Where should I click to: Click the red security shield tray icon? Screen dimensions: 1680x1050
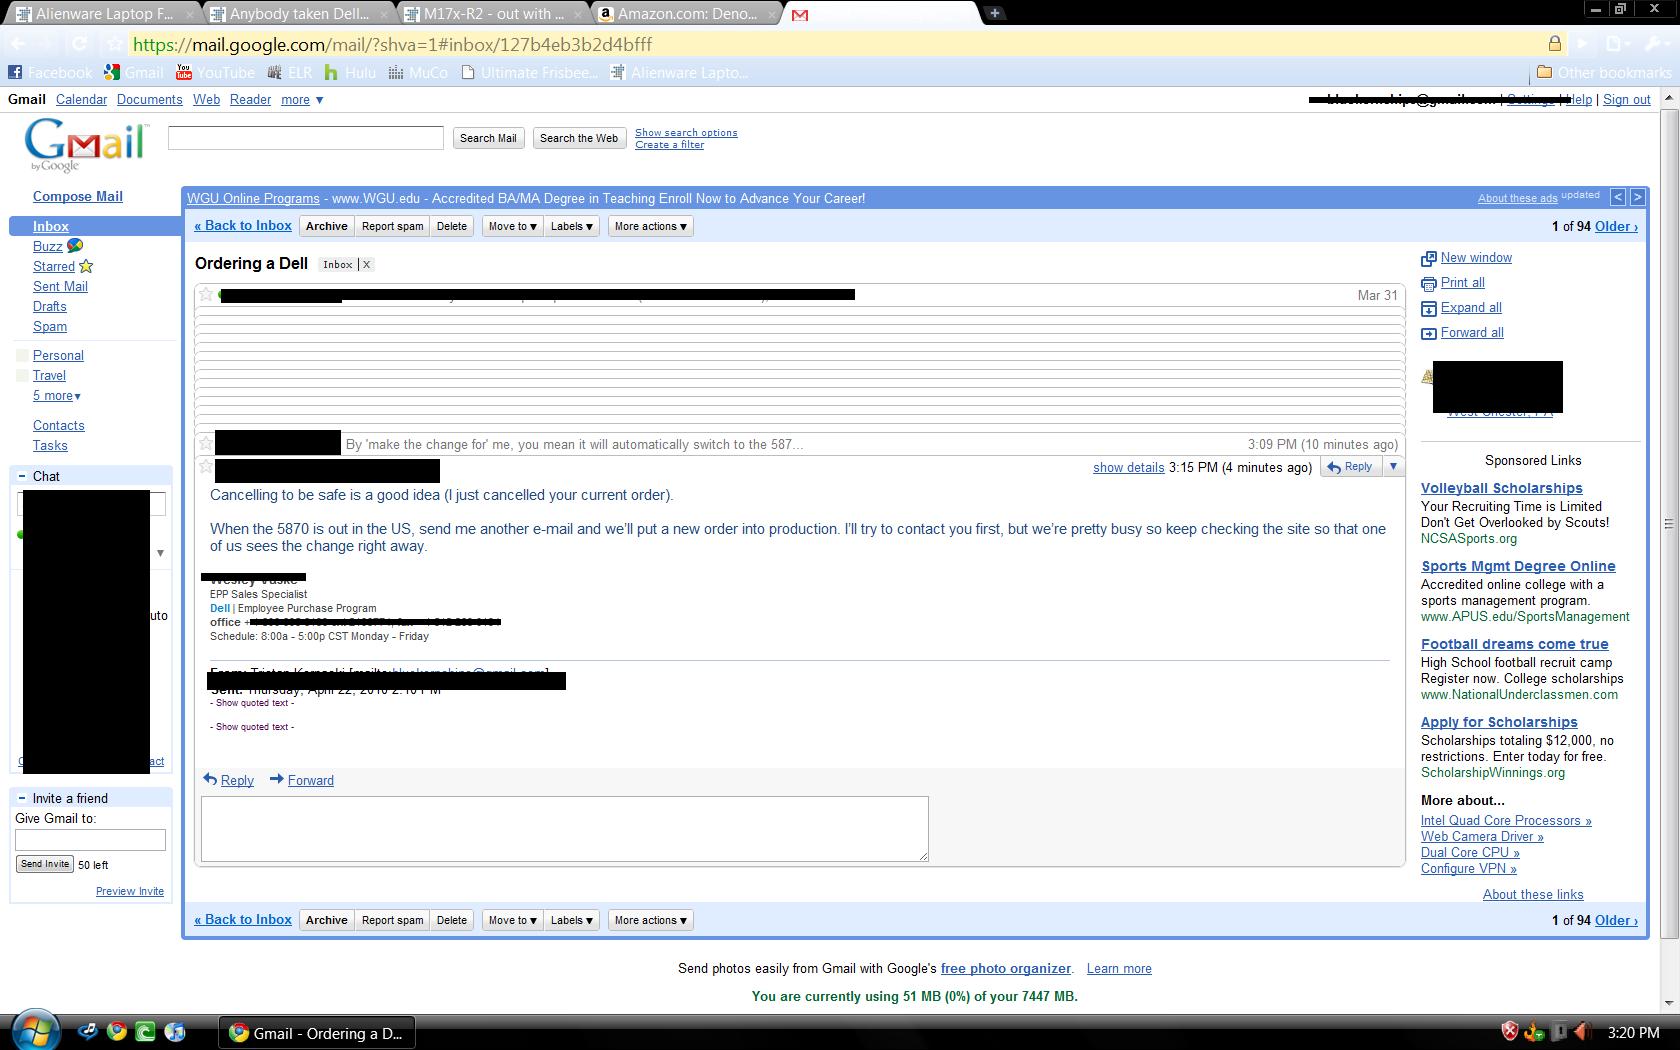click(x=1510, y=1032)
